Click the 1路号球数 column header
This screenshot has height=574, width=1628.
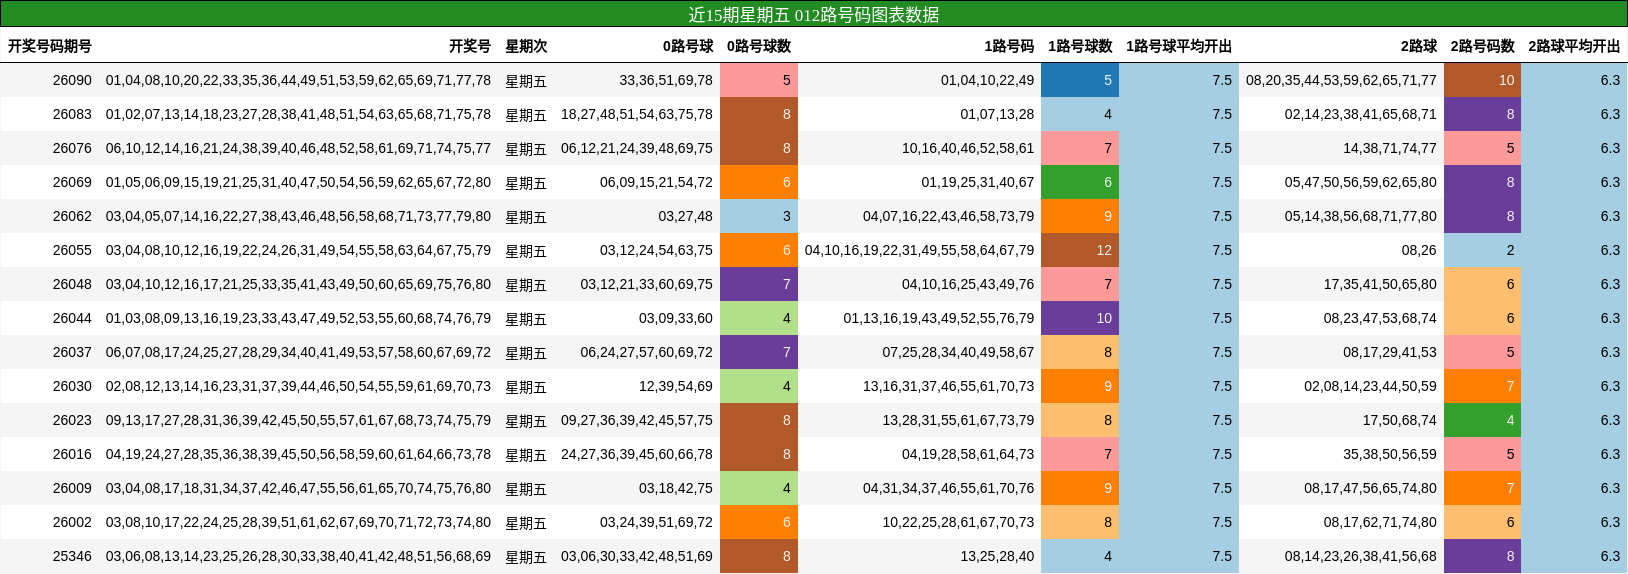(1080, 46)
